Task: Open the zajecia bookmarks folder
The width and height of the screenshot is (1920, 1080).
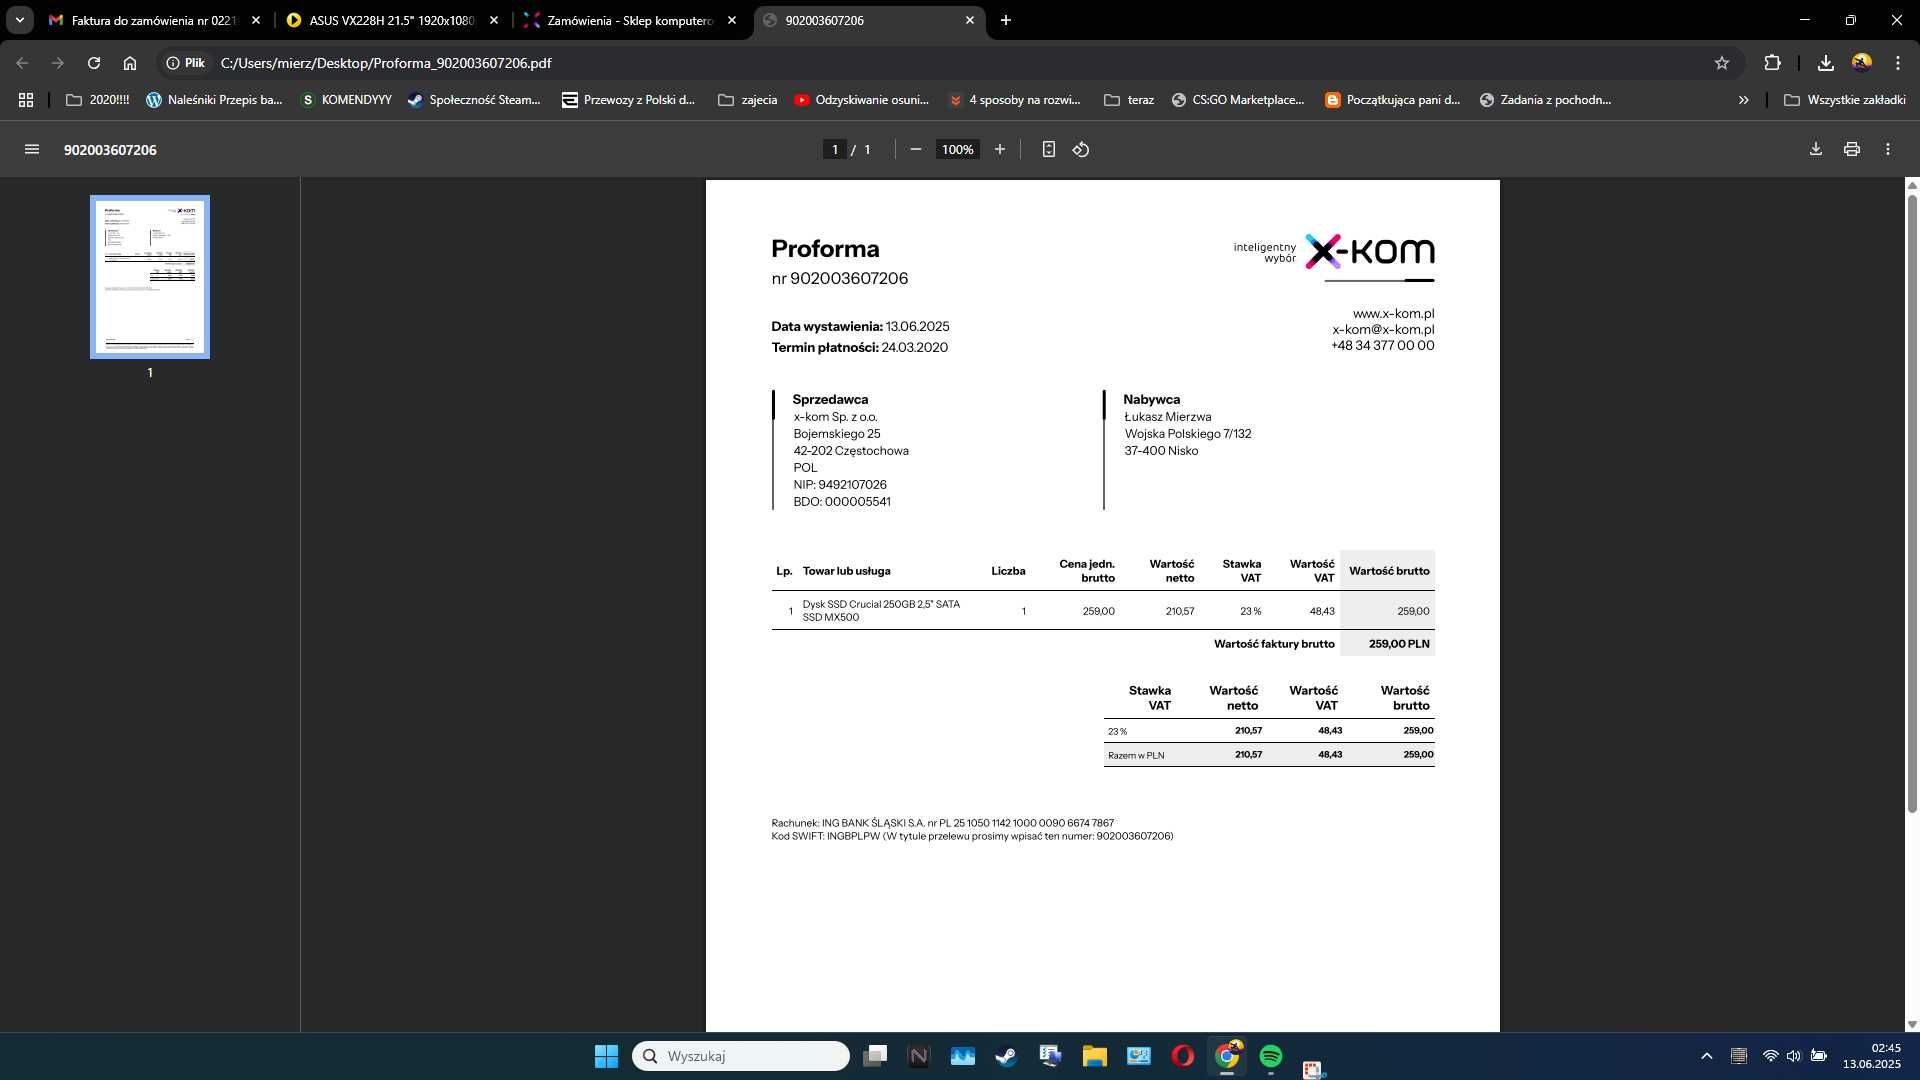Action: pyautogui.click(x=748, y=100)
